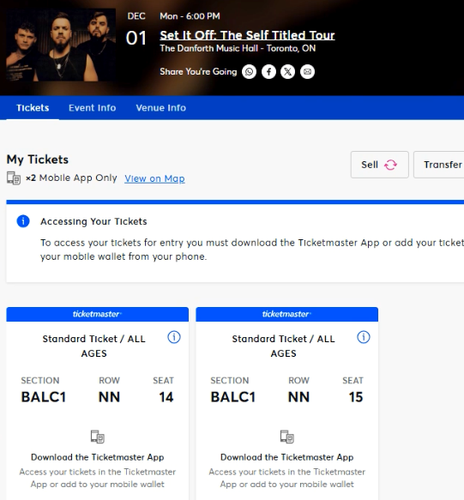Open the View on Map link
Image resolution: width=464 pixels, height=500 pixels.
coord(155,178)
